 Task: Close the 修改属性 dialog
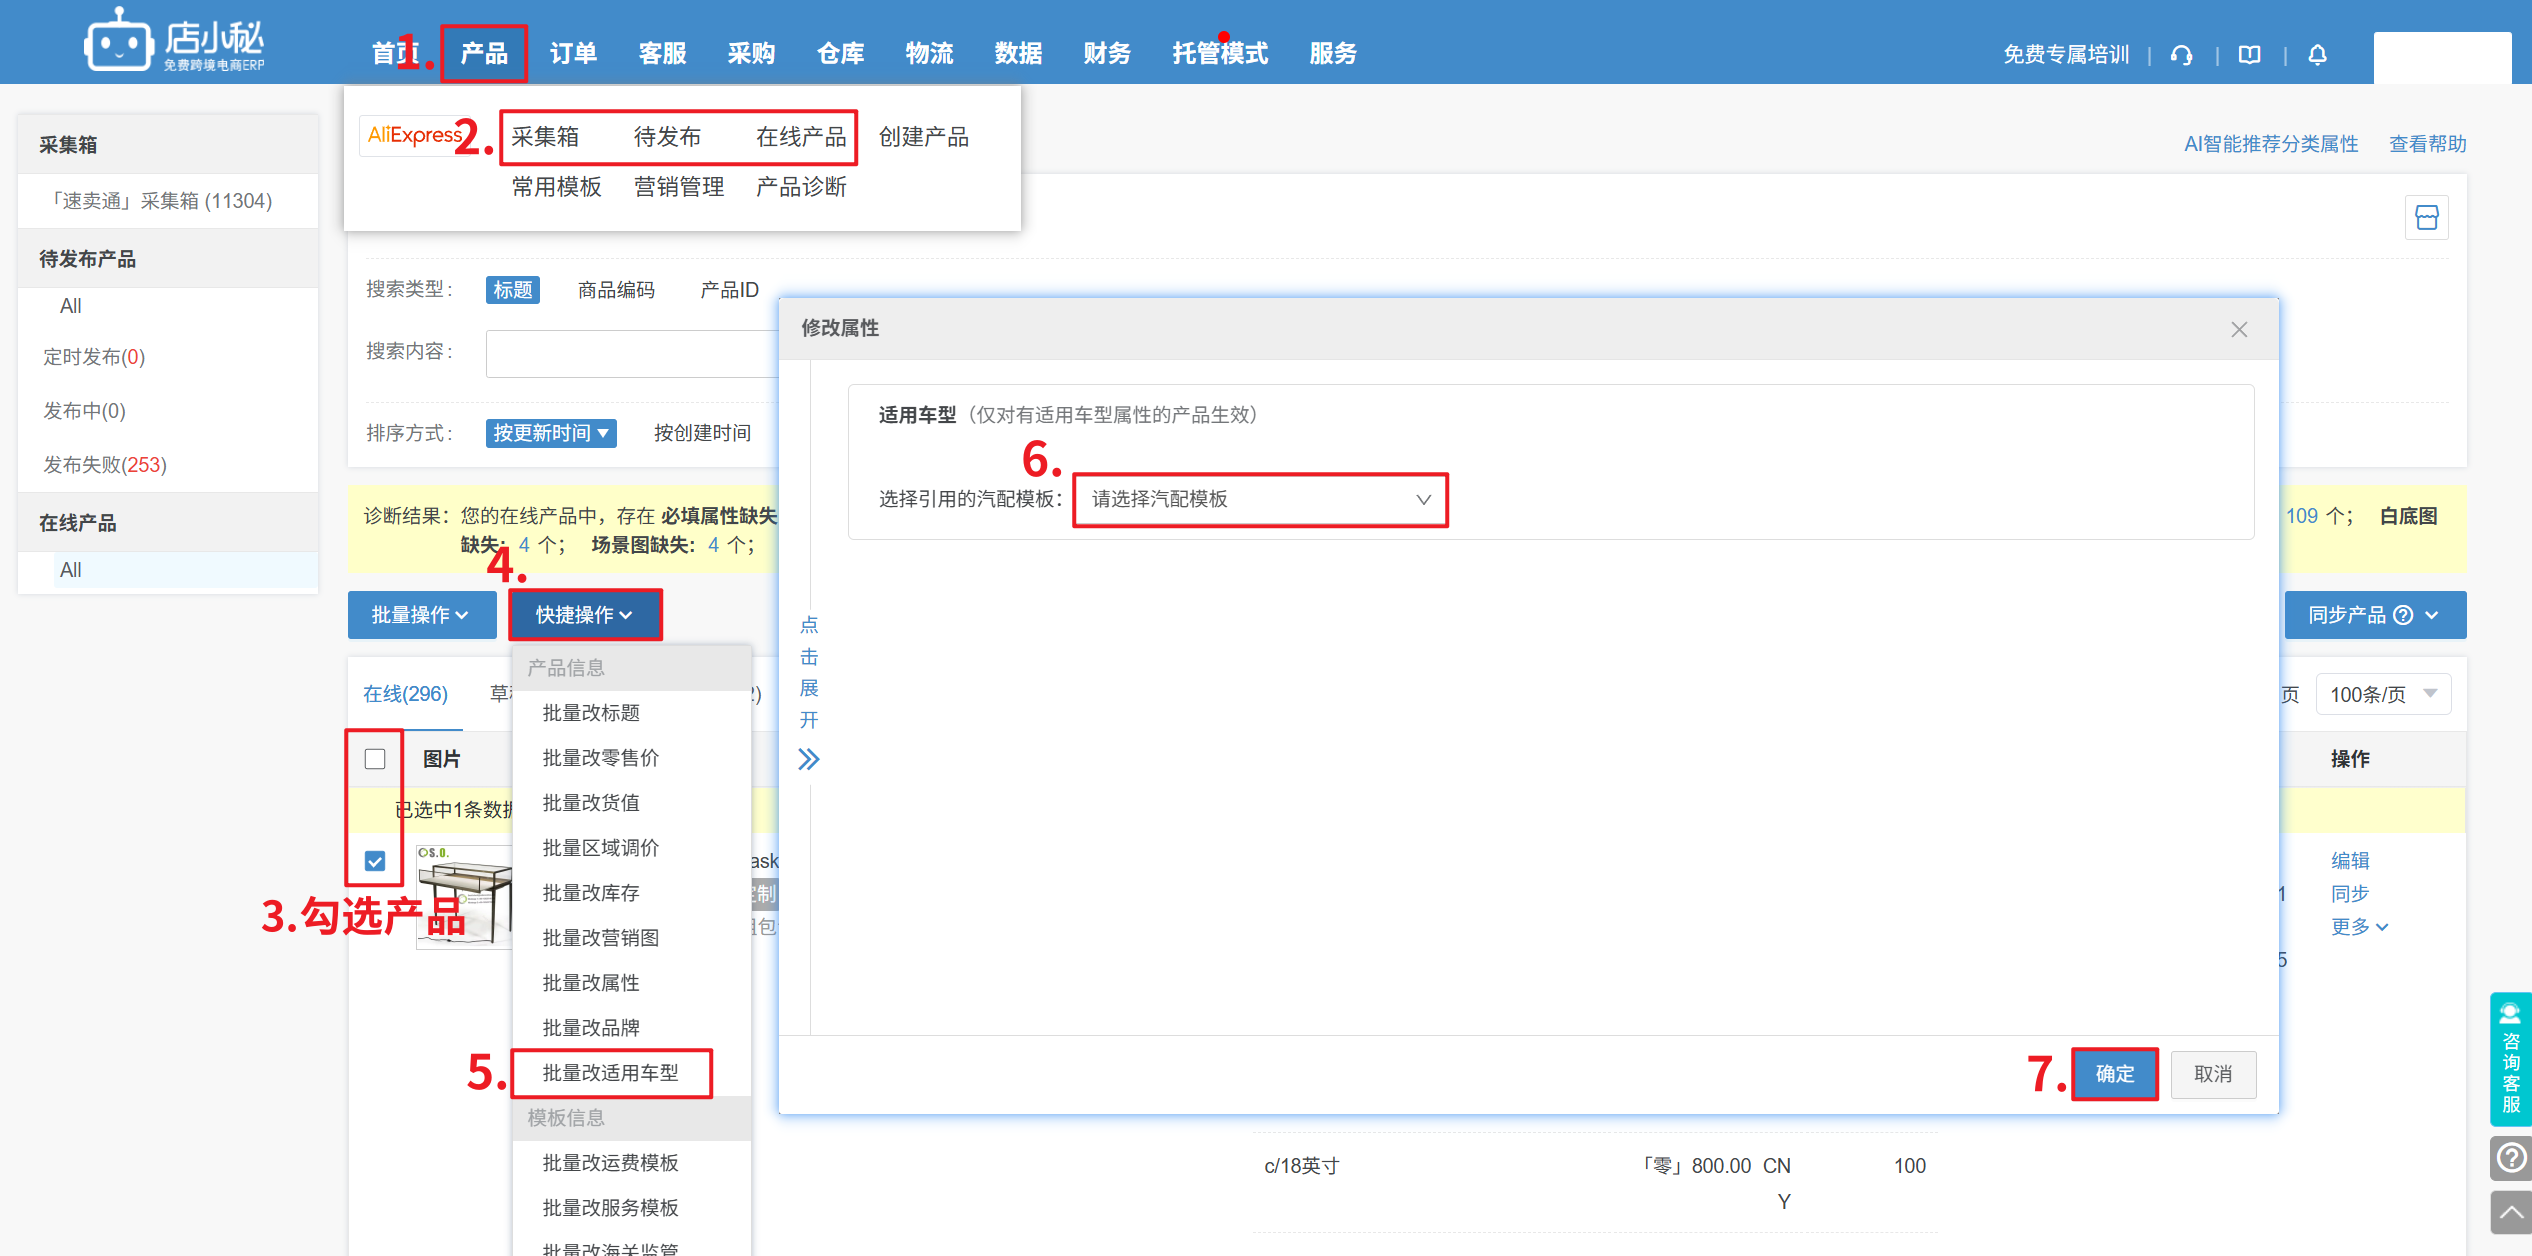tap(2239, 329)
